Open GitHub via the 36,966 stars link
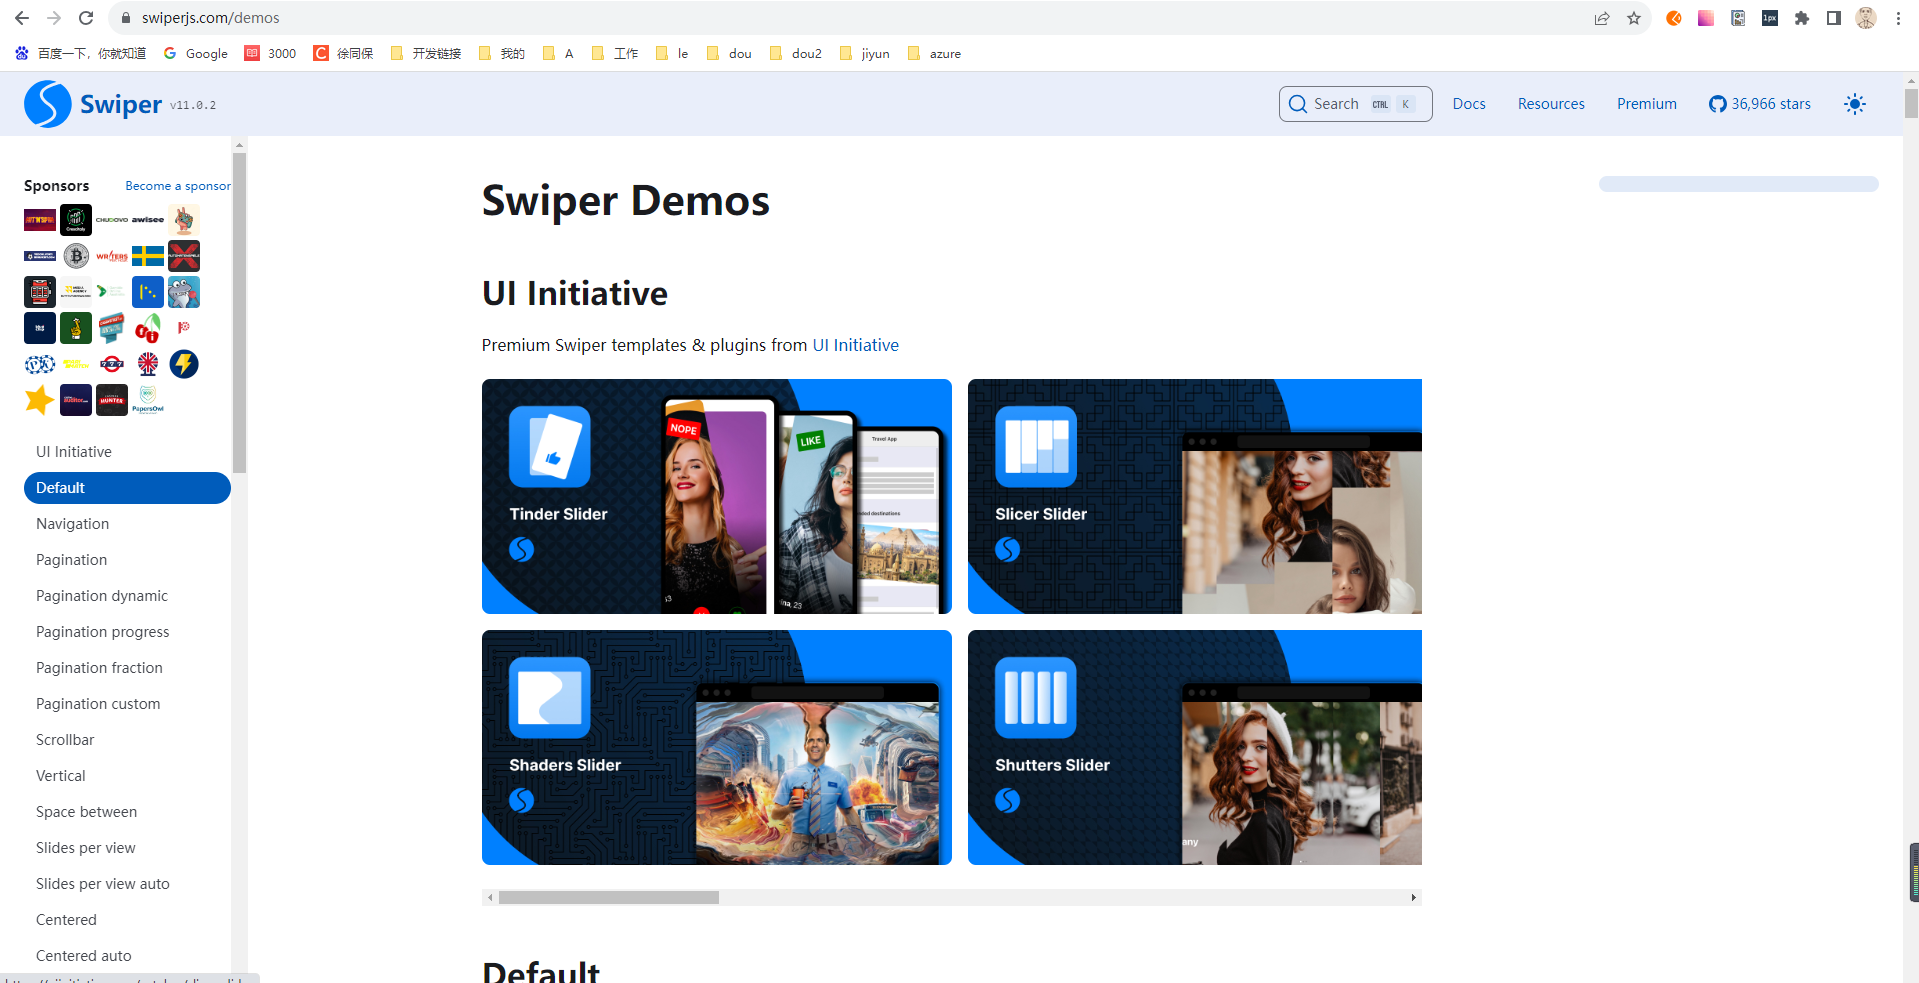The width and height of the screenshot is (1919, 983). pos(1760,104)
